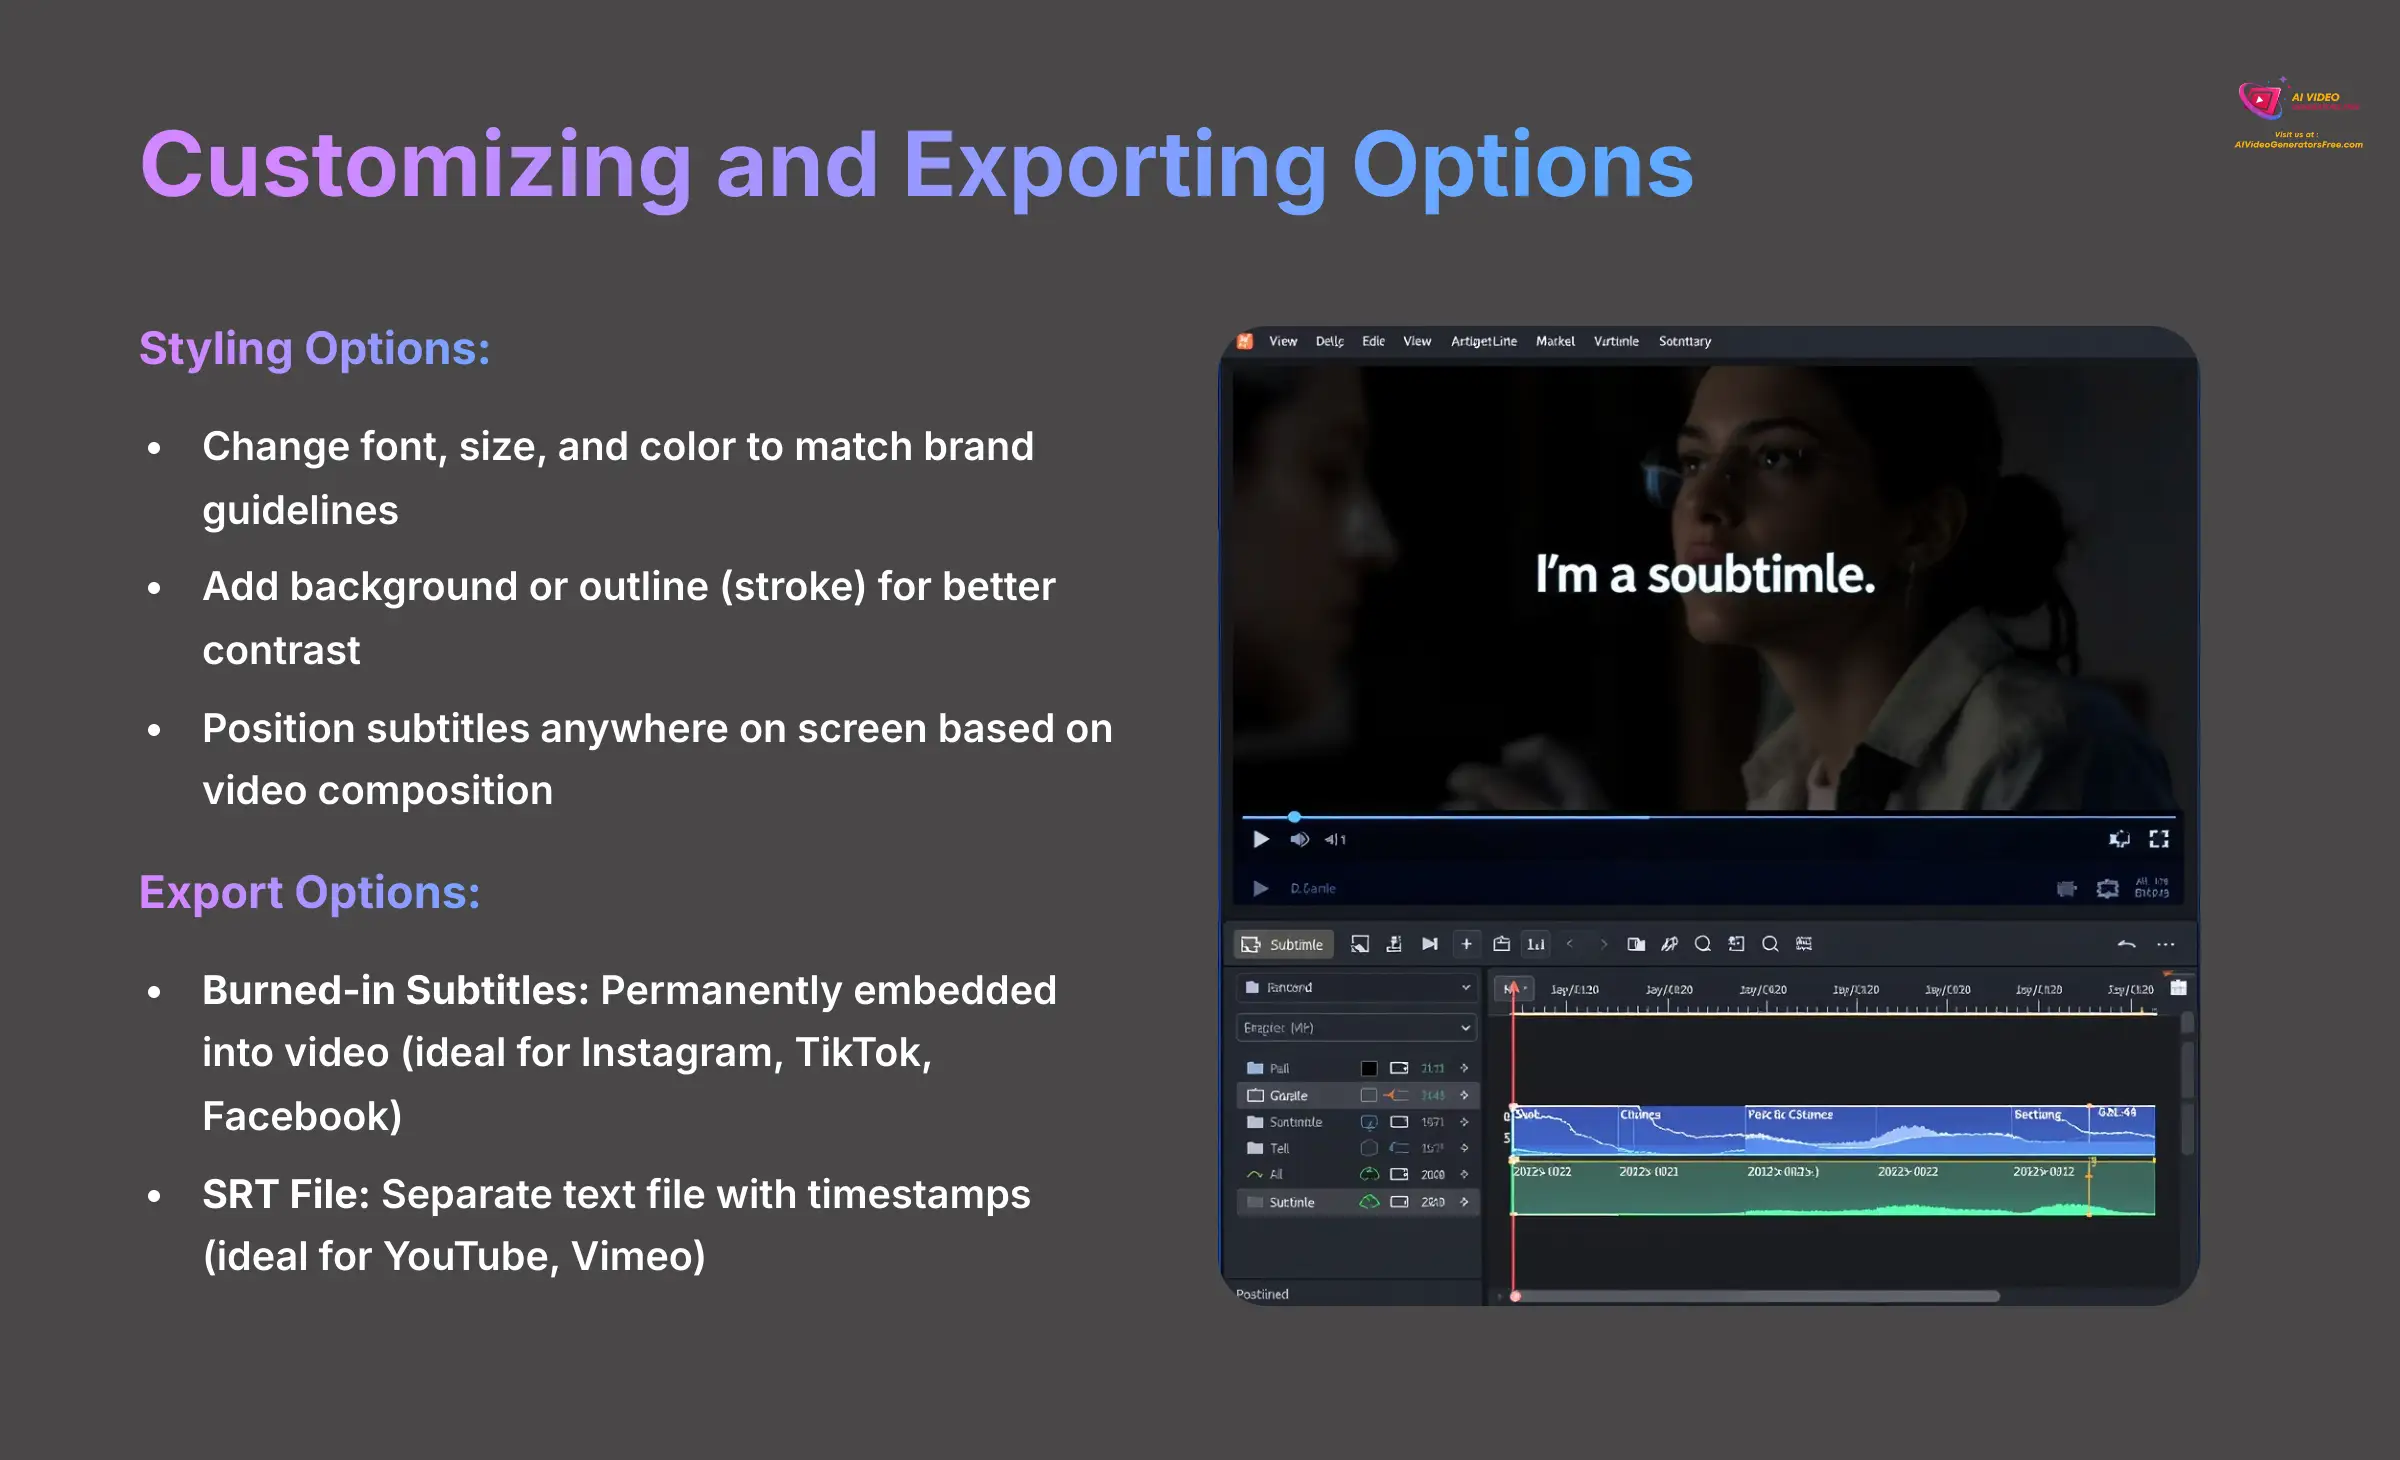2400x1460 pixels.
Task: Open the clipboard tool in the timeline toolbar
Action: tap(1501, 945)
